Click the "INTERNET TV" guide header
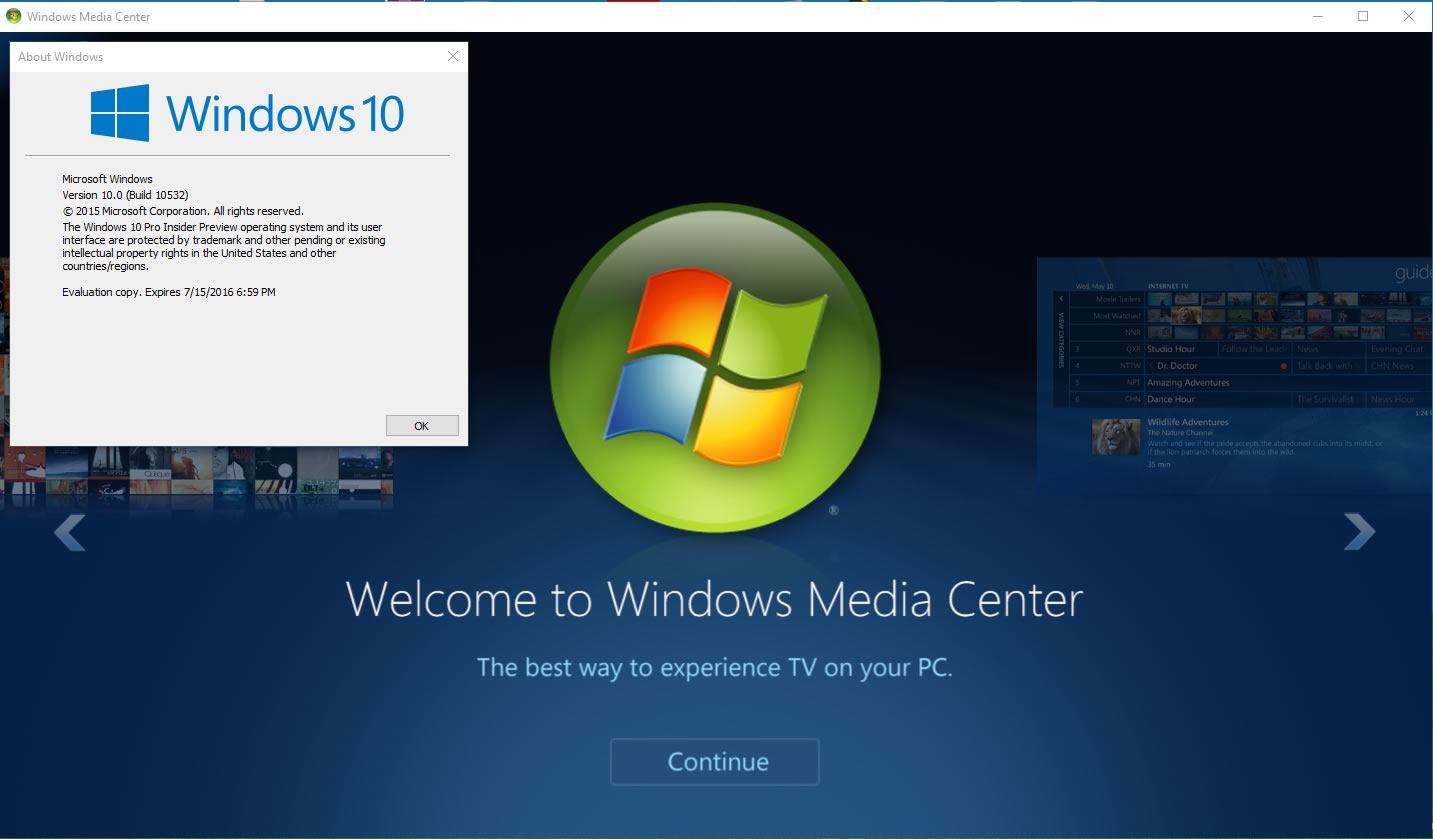Image resolution: width=1433 pixels, height=839 pixels. (x=1168, y=286)
